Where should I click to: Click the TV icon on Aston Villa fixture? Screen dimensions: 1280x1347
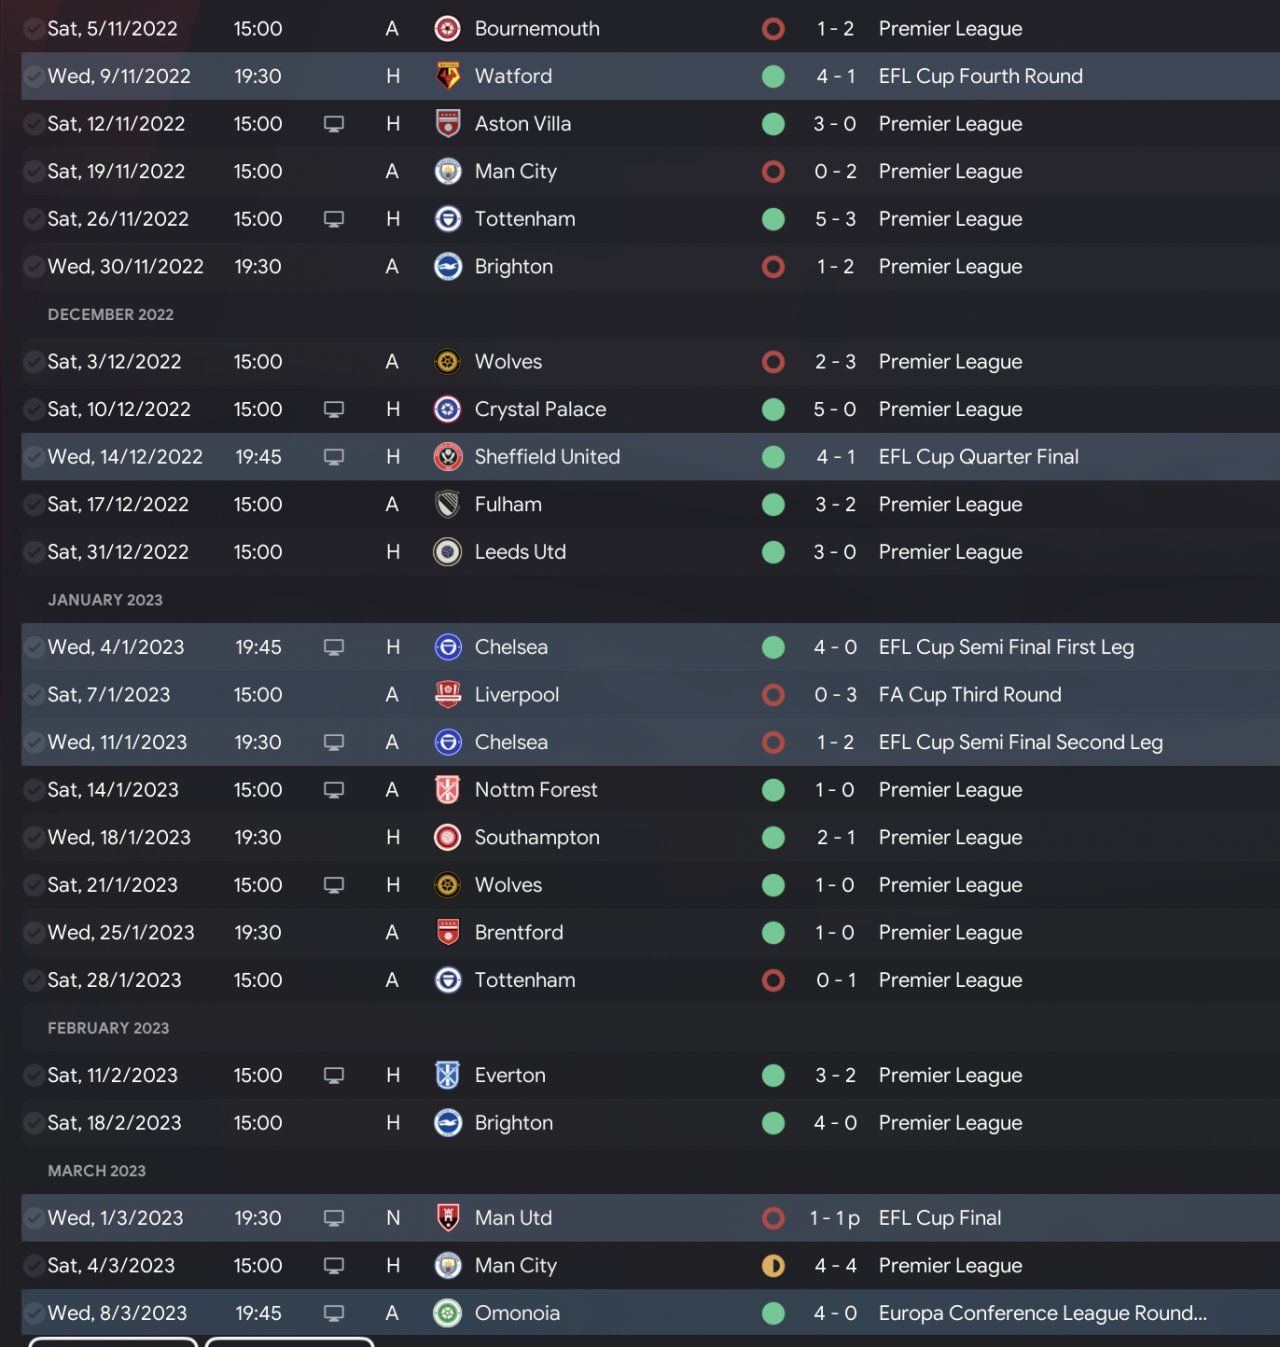click(x=334, y=124)
